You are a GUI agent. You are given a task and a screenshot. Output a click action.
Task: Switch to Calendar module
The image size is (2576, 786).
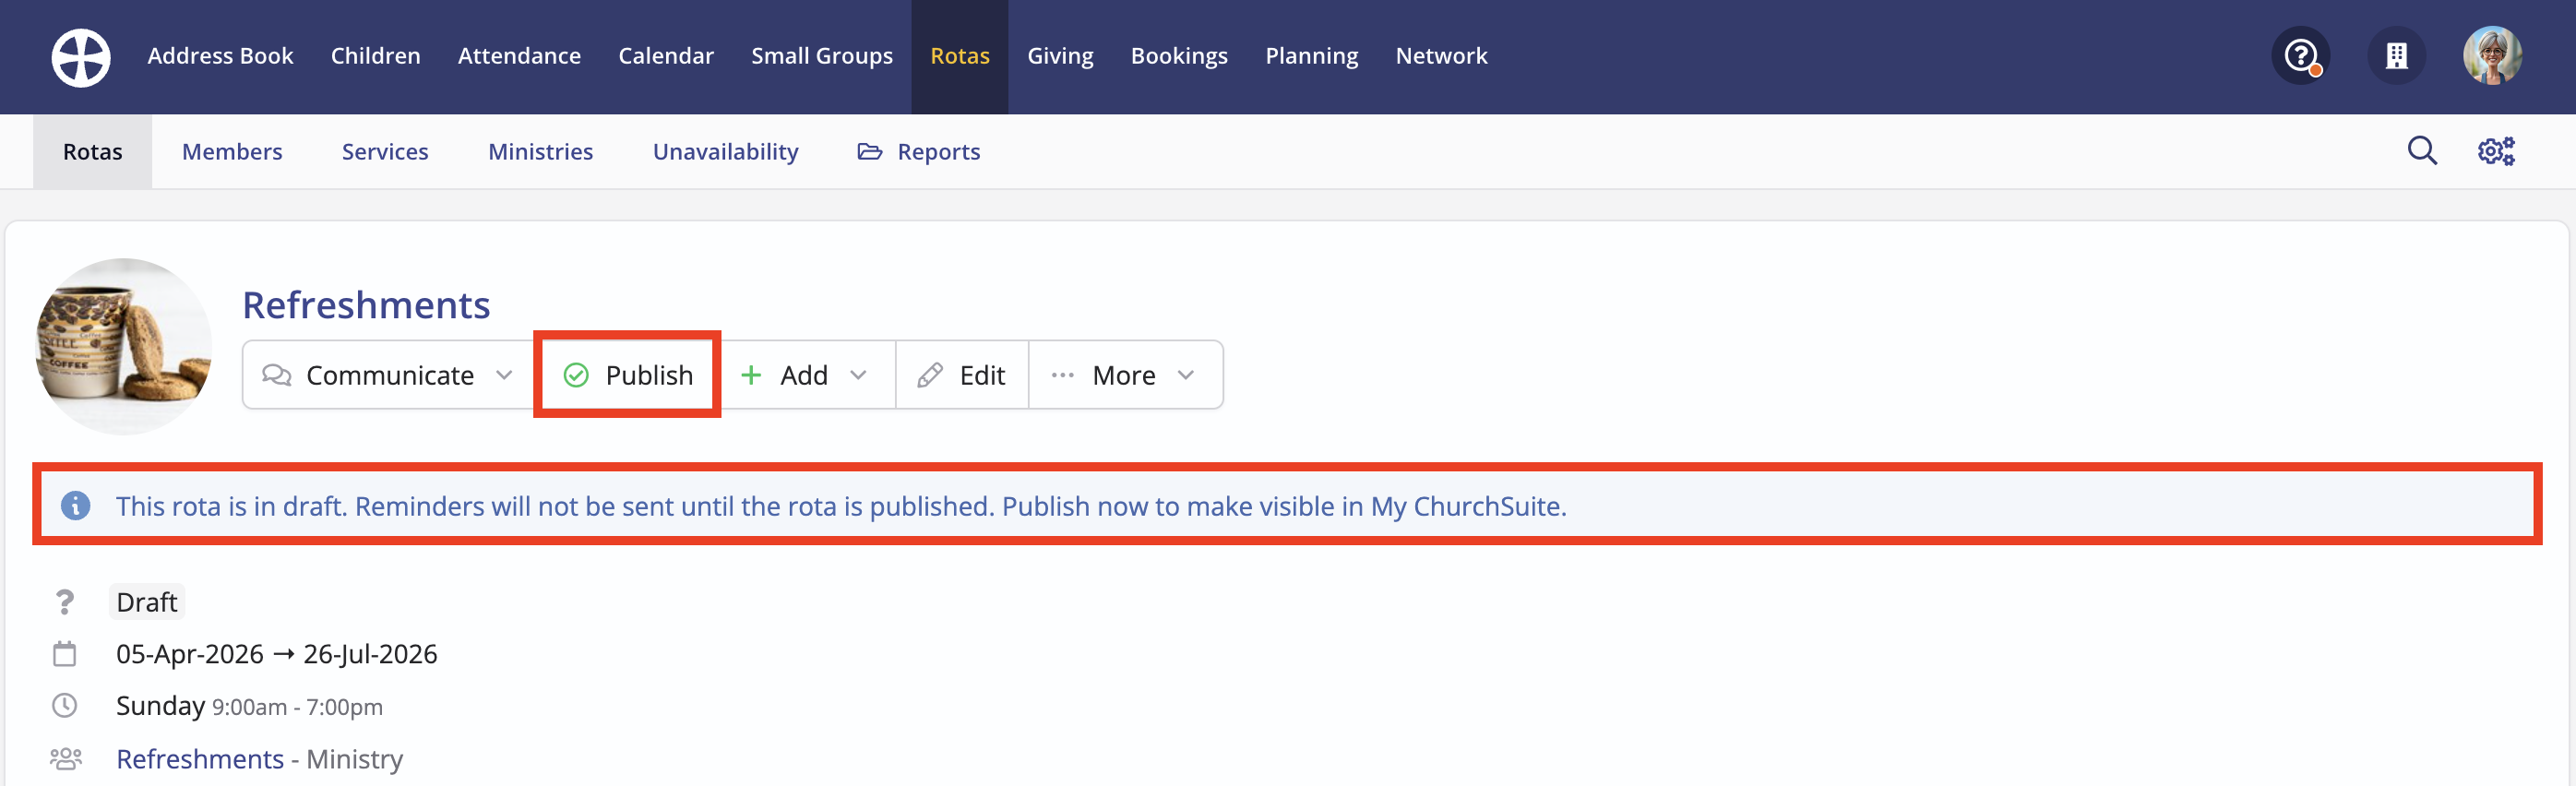[x=666, y=56]
